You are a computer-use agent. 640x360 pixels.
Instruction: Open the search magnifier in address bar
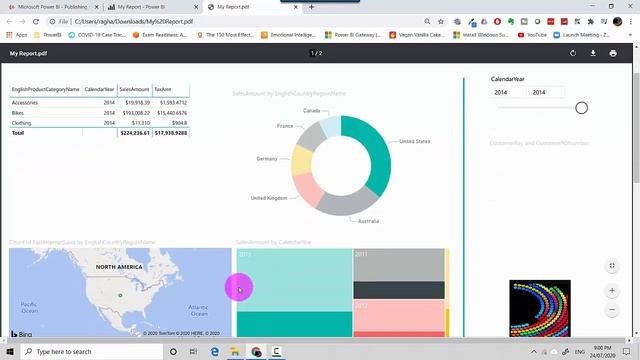(x=427, y=22)
